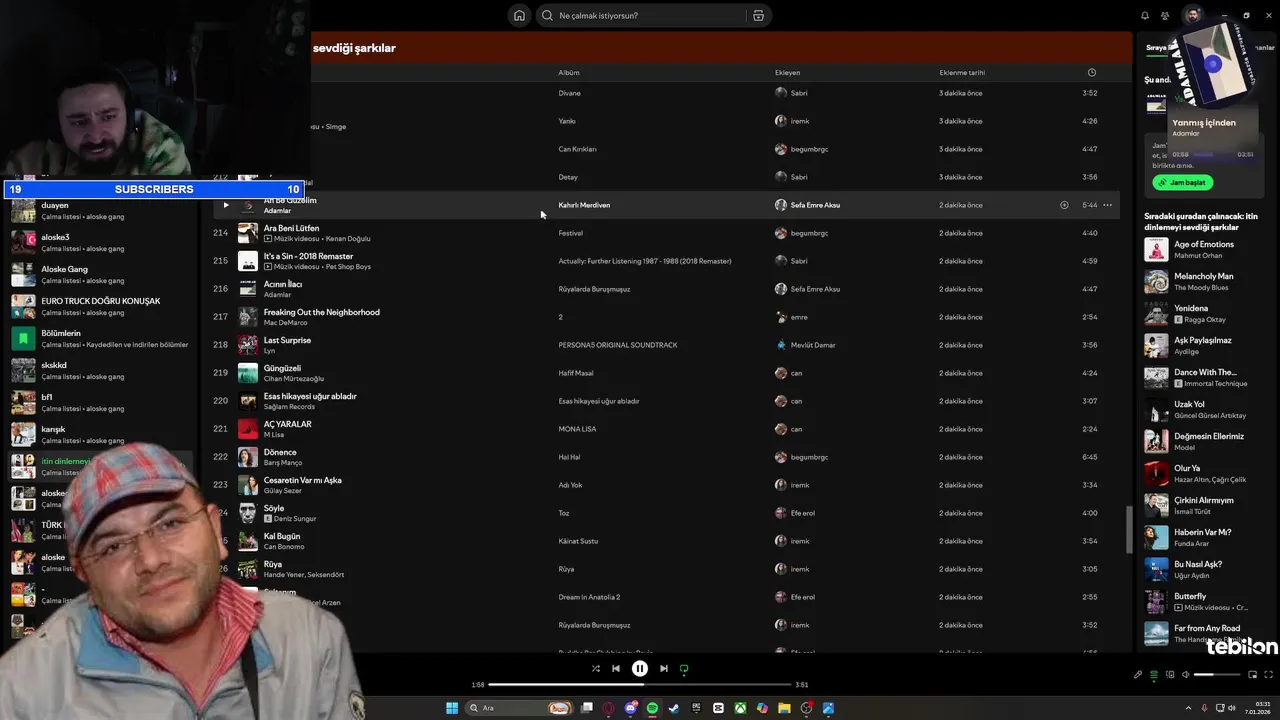Select the track "Freaking Out the Neighborhood"
The image size is (1280, 720).
coord(321,312)
